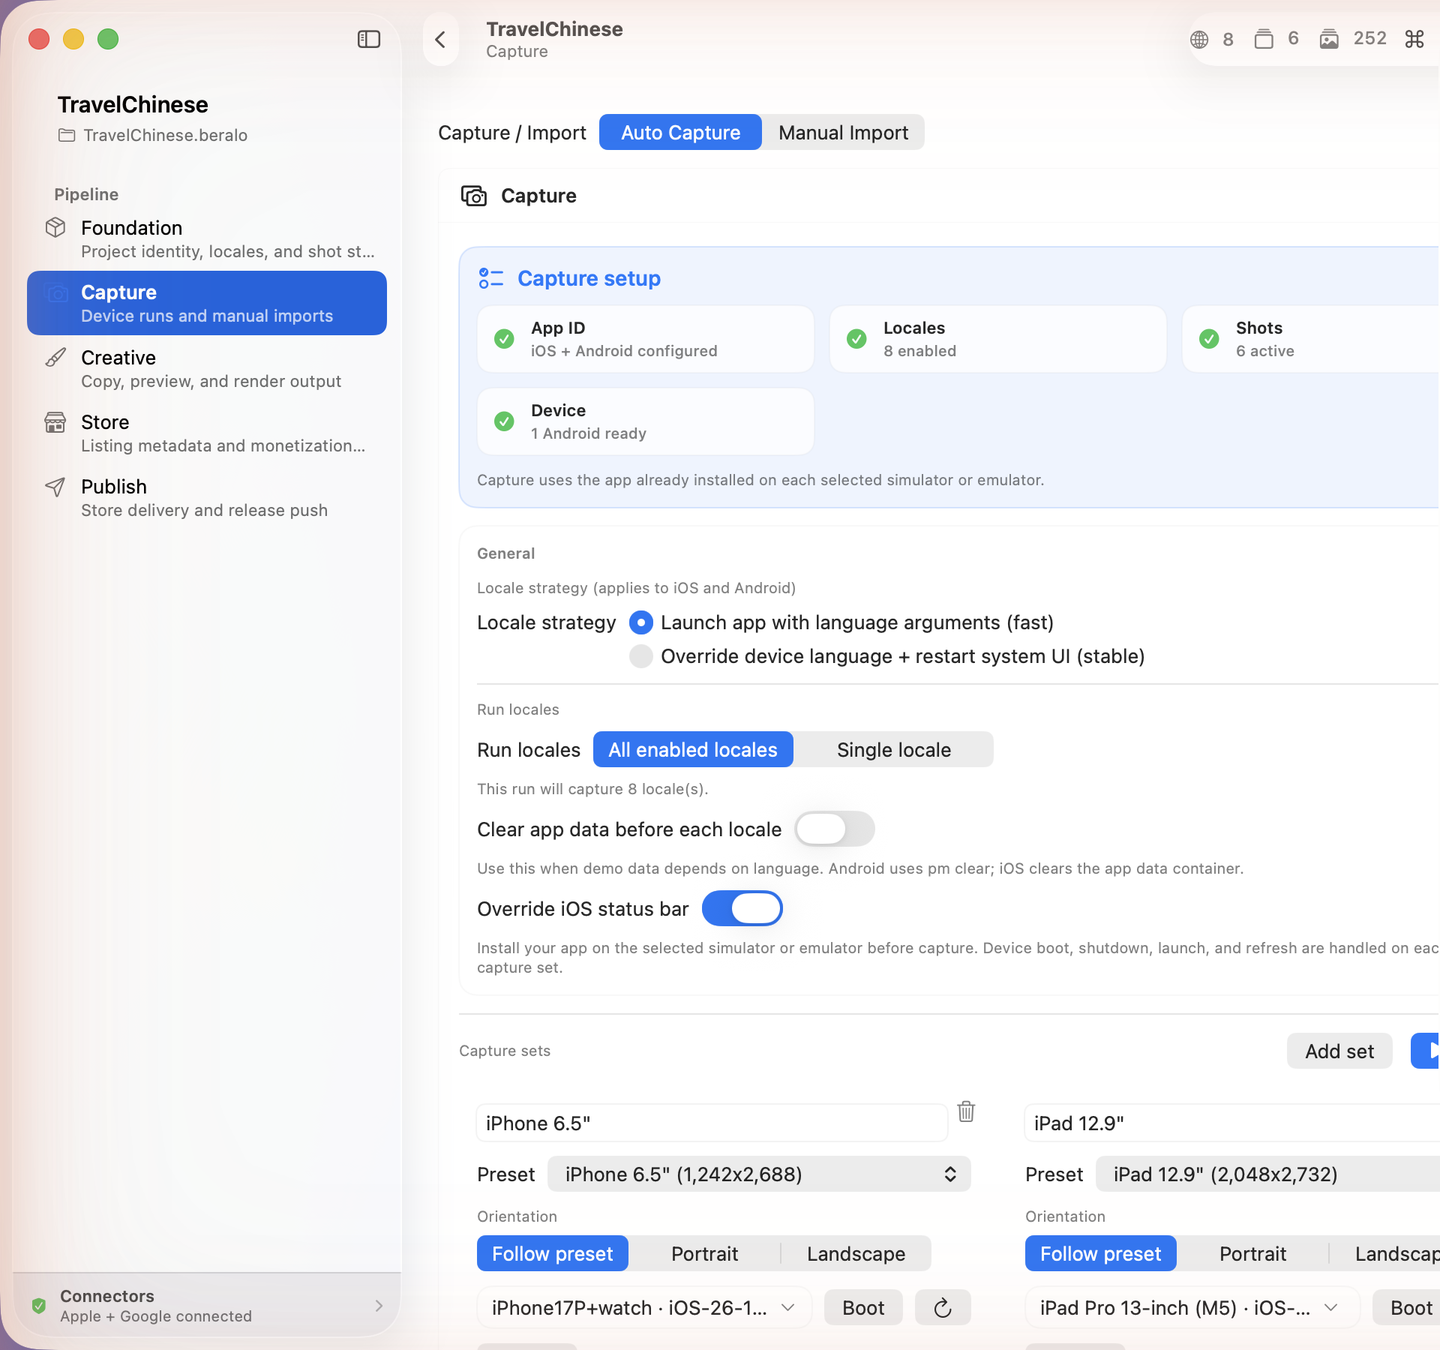This screenshot has width=1440, height=1350.
Task: Toggle the sidebar panel icon
Action: point(369,39)
